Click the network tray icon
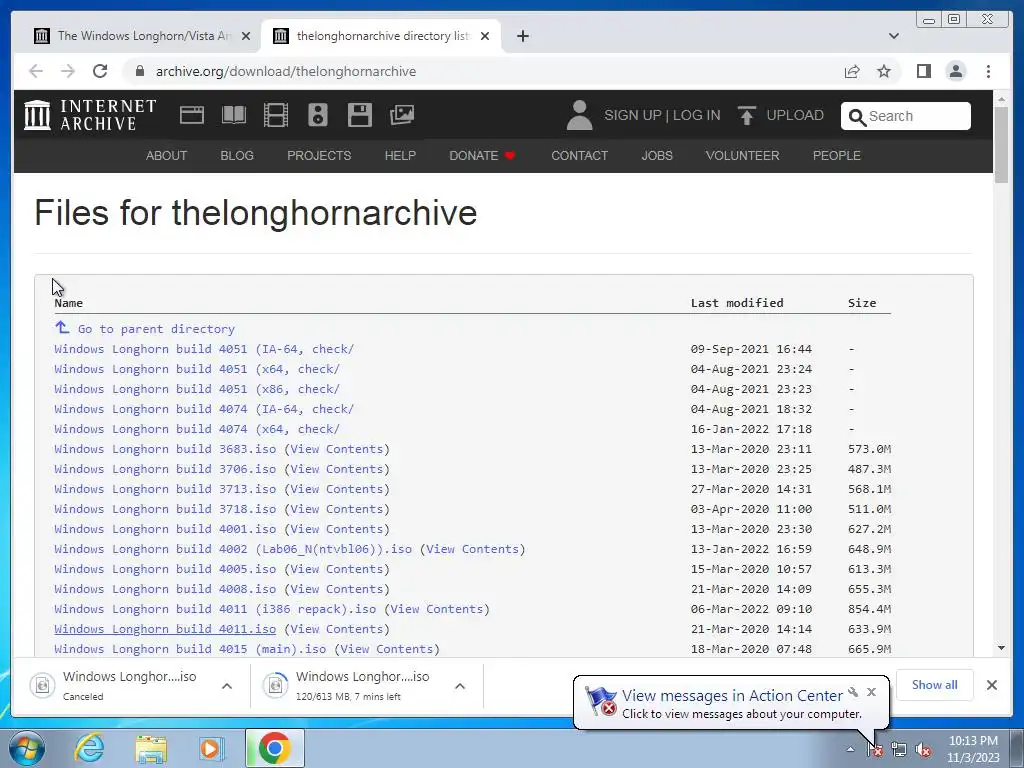The height and width of the screenshot is (768, 1024). (899, 750)
